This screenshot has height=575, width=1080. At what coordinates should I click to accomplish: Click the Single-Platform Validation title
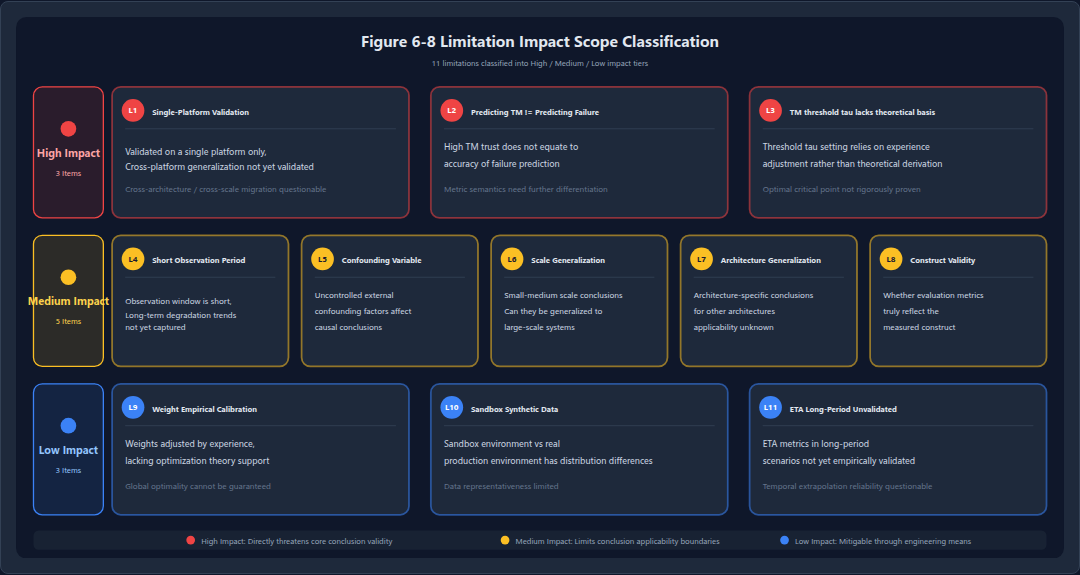click(x=200, y=112)
